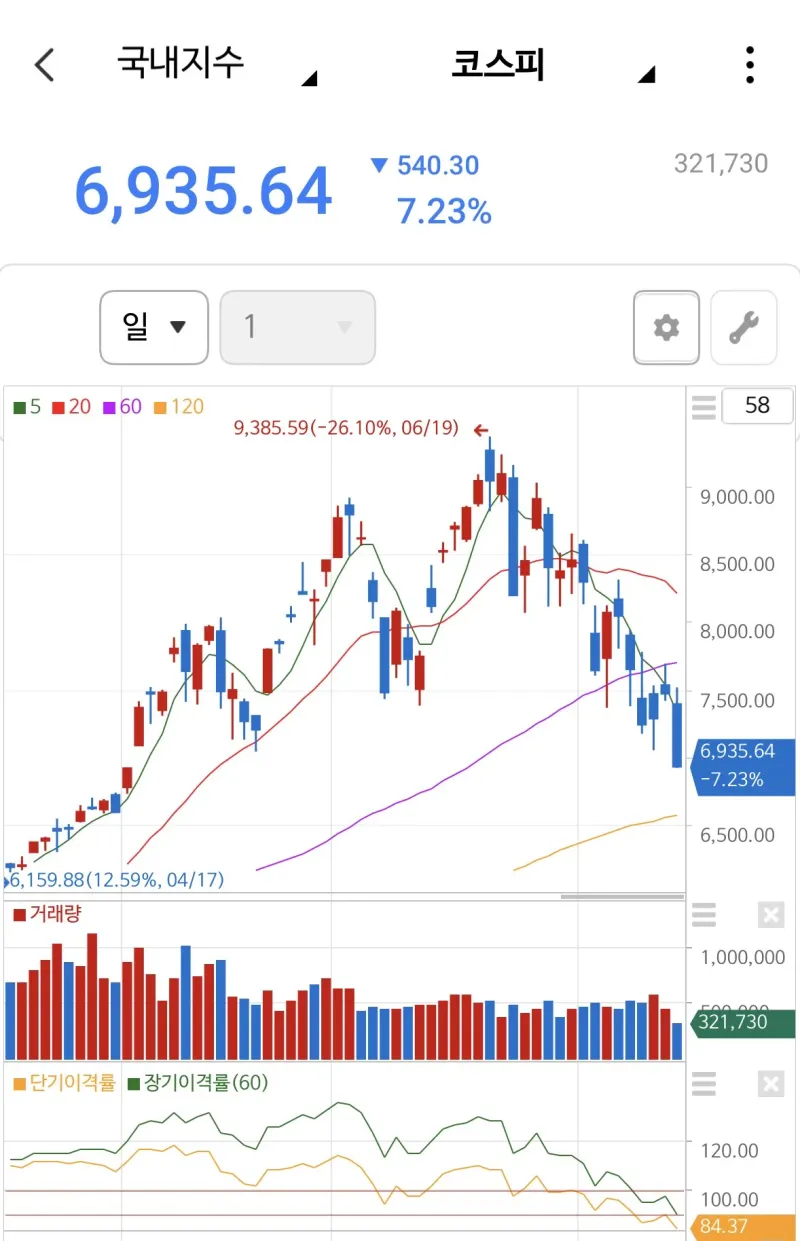800x1241 pixels.
Task: Open volume panel hamburger menu icon
Action: 704,915
